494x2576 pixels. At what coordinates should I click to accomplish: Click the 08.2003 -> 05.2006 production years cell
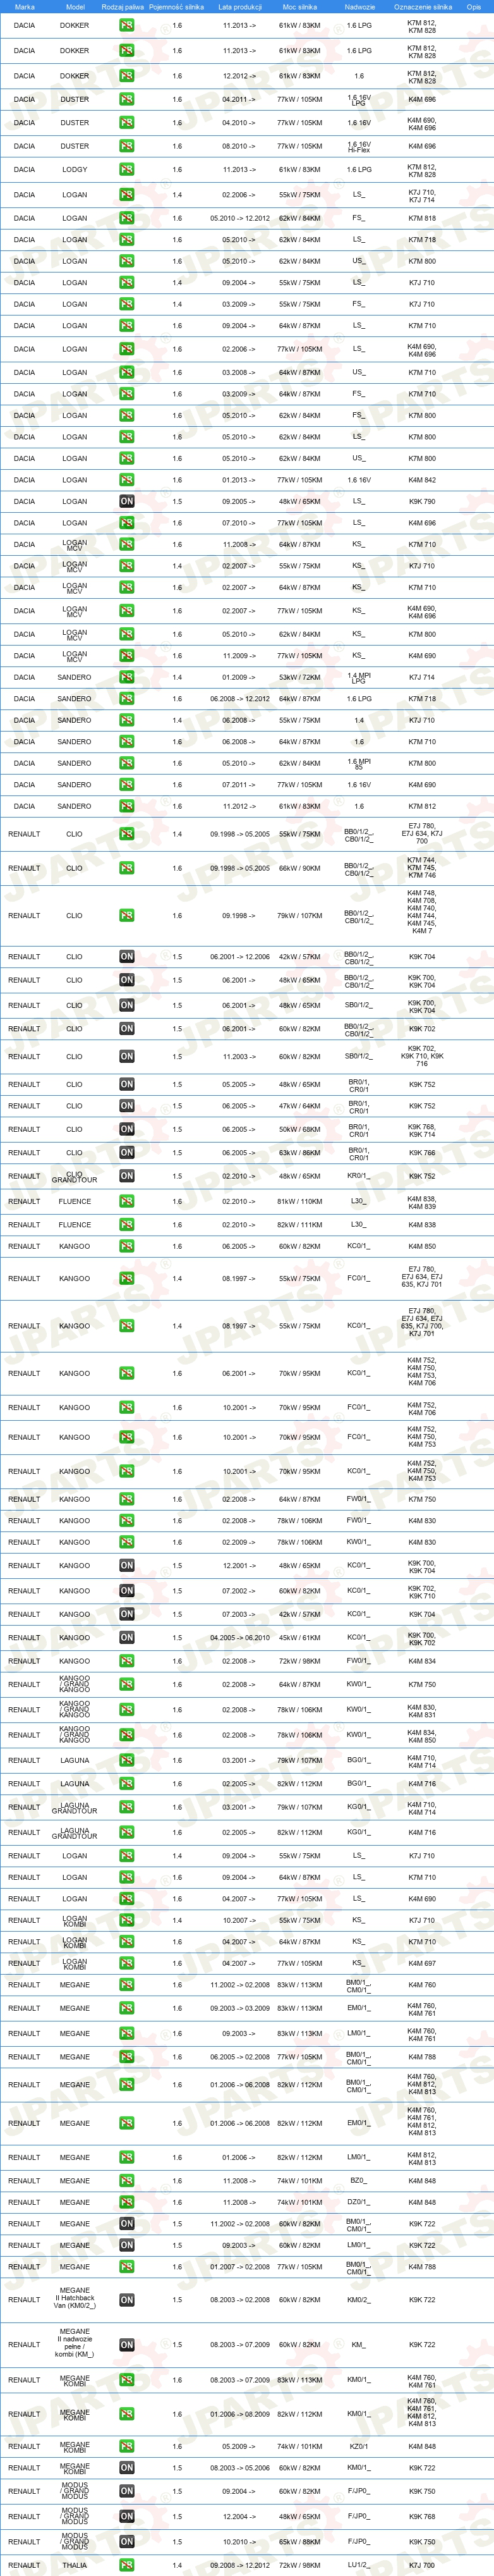(x=239, y=2468)
